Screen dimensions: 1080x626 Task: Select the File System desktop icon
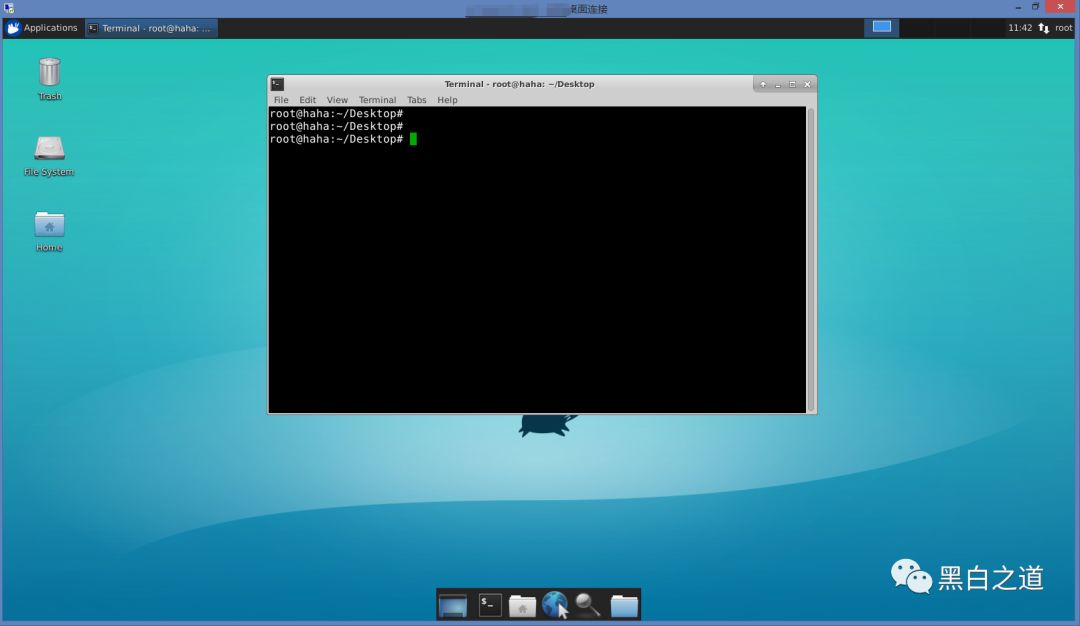point(49,150)
